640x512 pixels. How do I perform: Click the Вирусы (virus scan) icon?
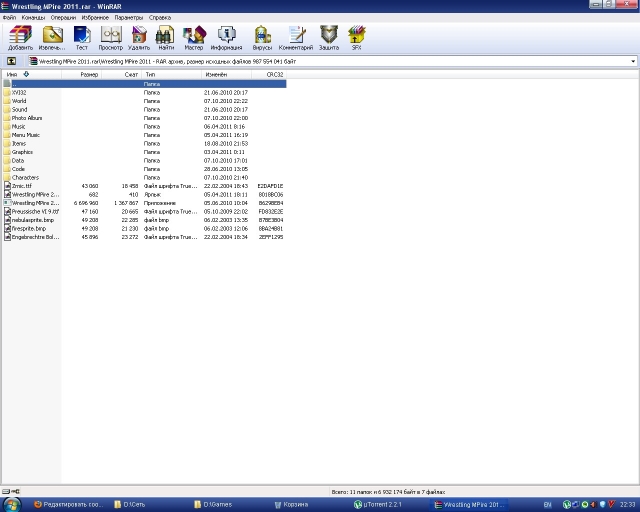click(262, 38)
